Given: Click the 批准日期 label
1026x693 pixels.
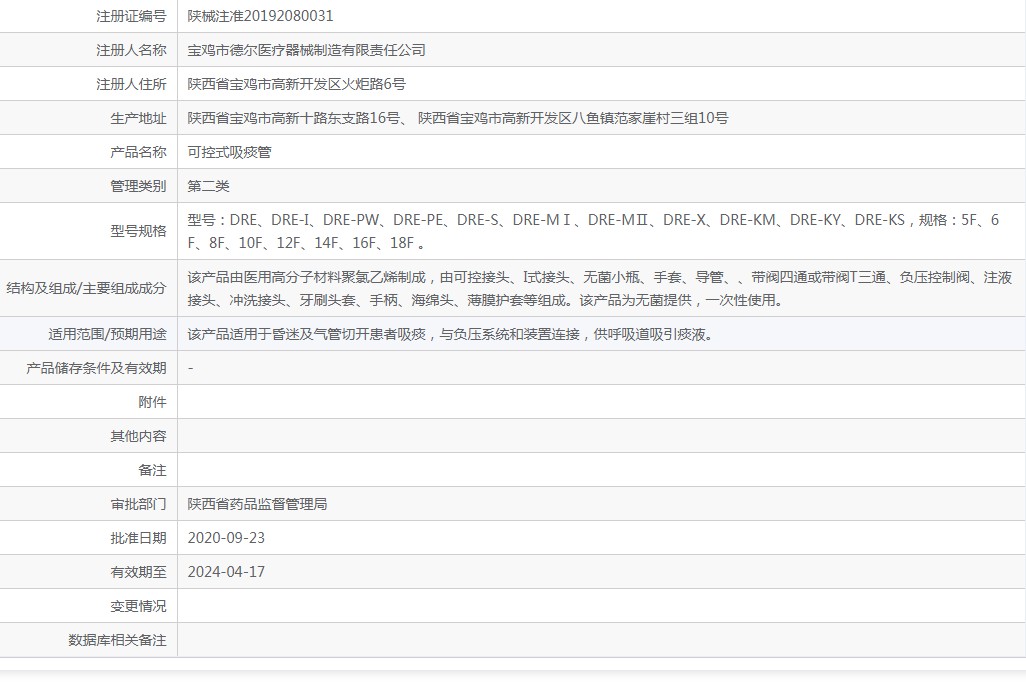Looking at the screenshot, I should click(x=138, y=538).
